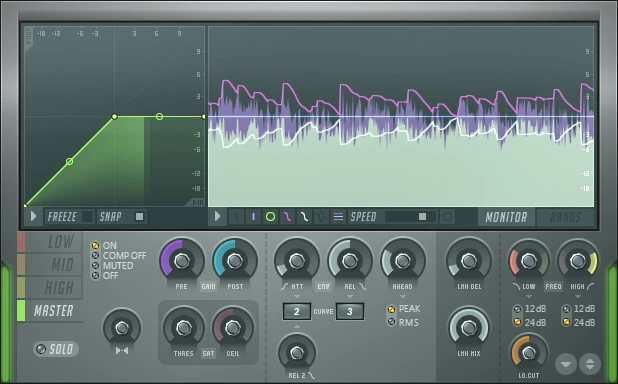
Task: Toggle the white curve display icon
Action: pyautogui.click(x=304, y=216)
